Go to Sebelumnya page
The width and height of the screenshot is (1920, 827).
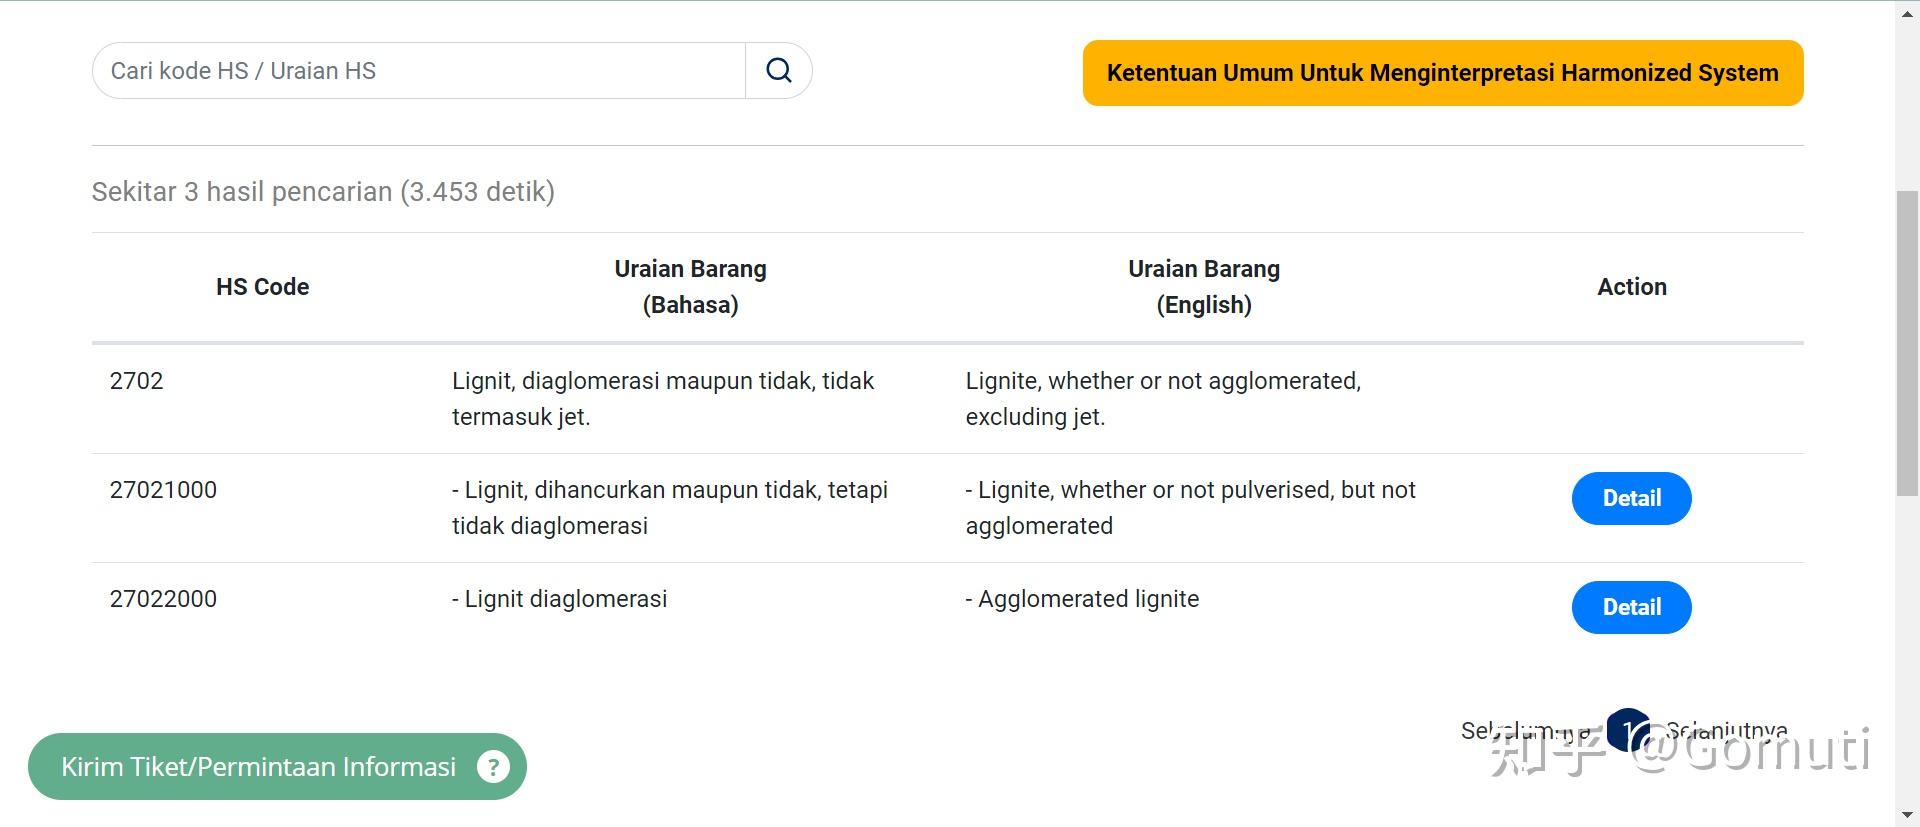[1525, 731]
